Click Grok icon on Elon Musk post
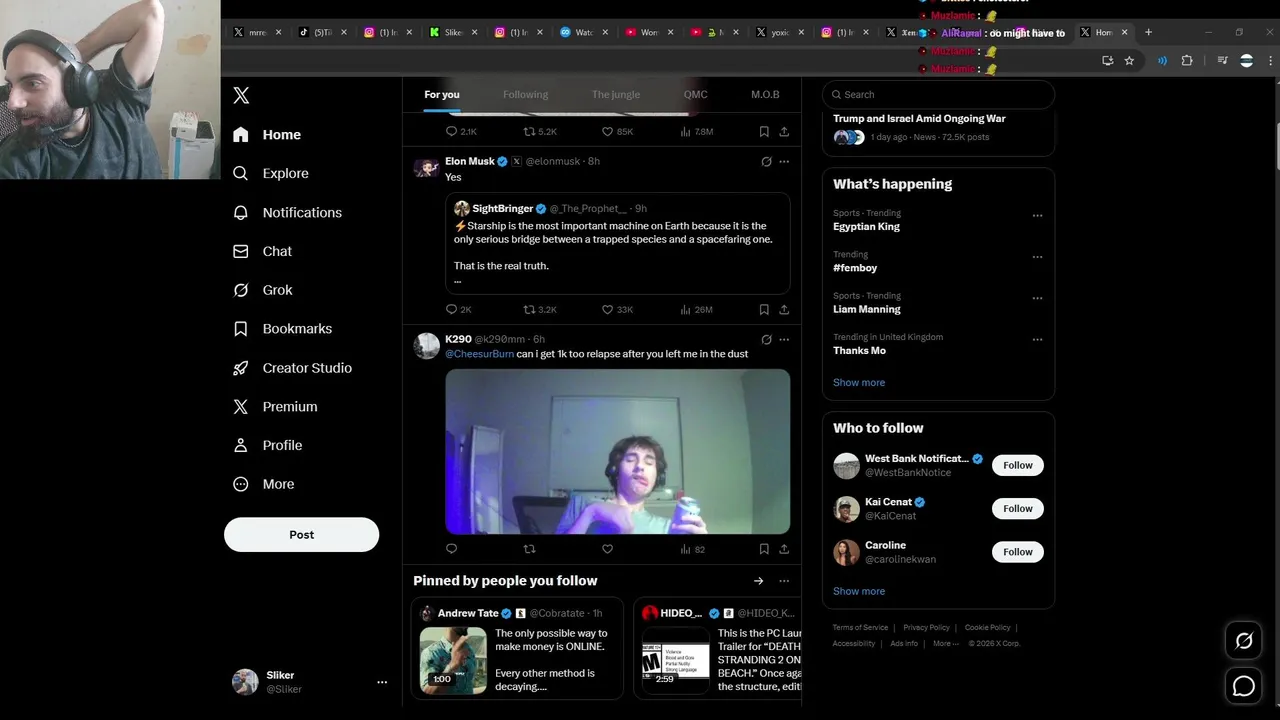Screen dimensions: 1280x720 click(766, 161)
